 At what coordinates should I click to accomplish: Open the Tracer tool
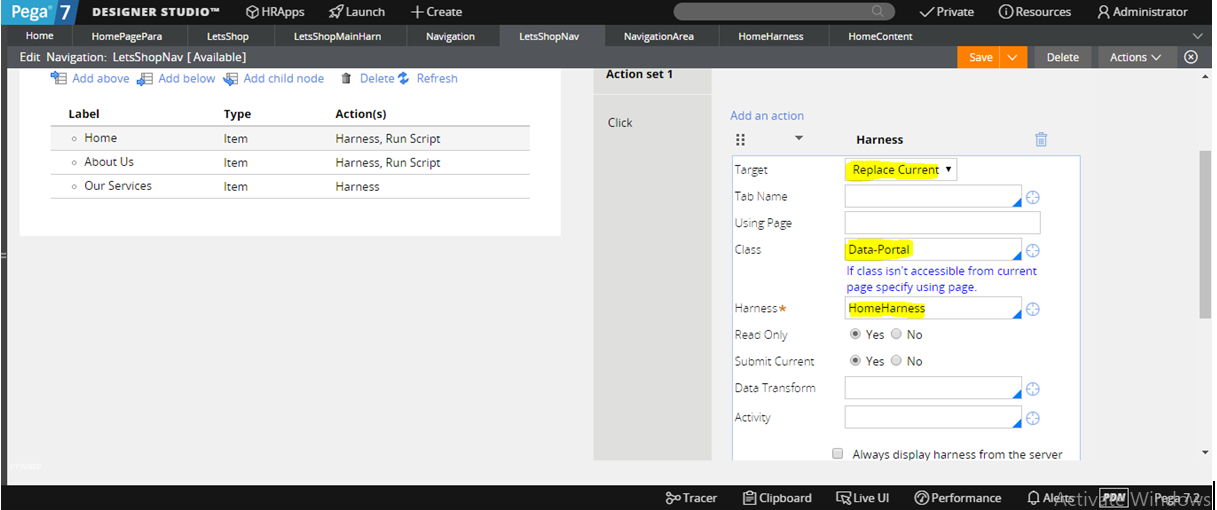pyautogui.click(x=691, y=498)
